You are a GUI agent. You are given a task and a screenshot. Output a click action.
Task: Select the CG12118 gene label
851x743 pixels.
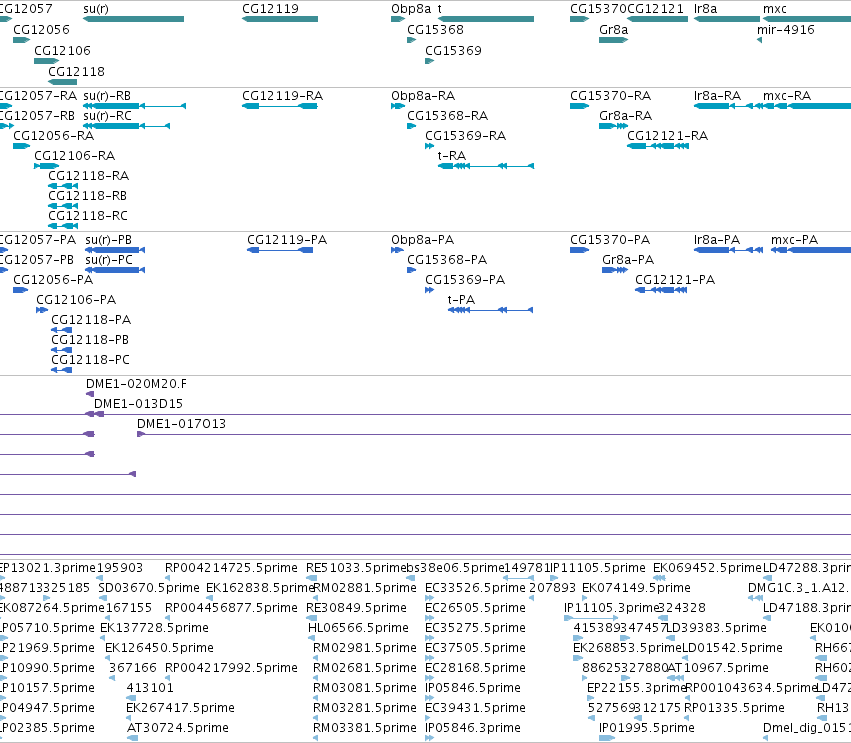pyautogui.click(x=77, y=72)
